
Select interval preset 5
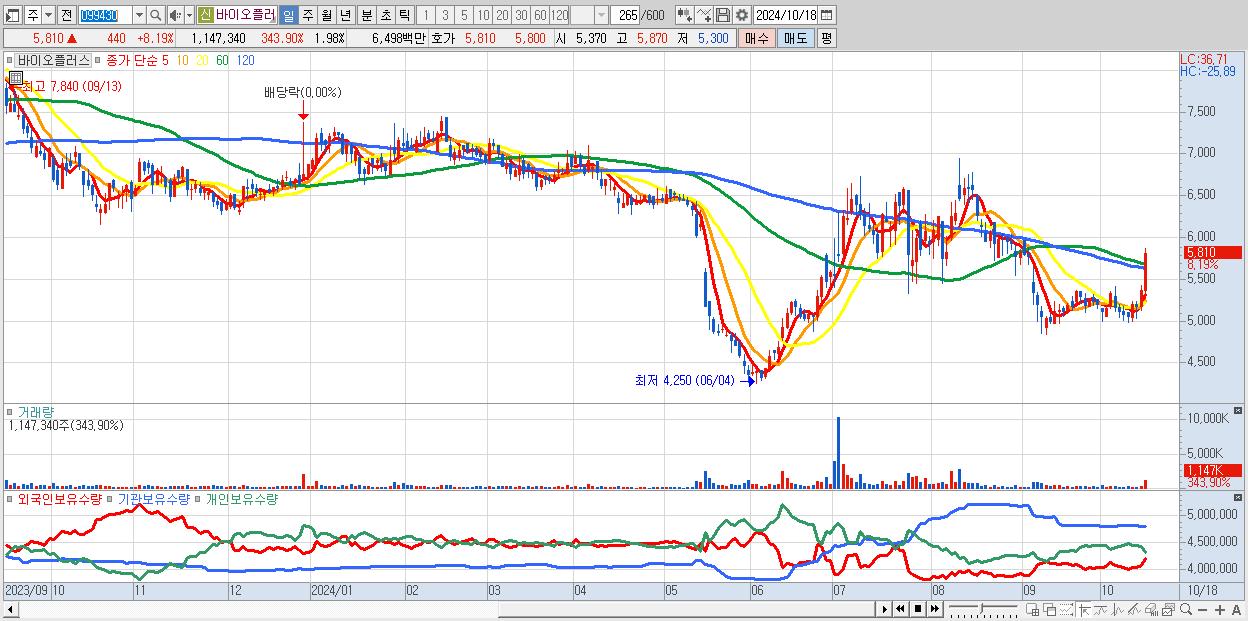pos(464,15)
